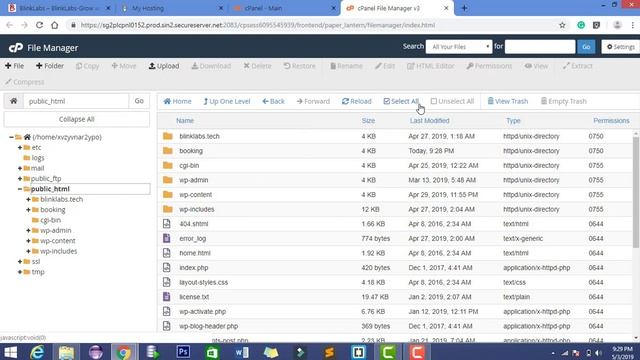Click the search Go button
Screen dimensions: 640x360
(586, 47)
